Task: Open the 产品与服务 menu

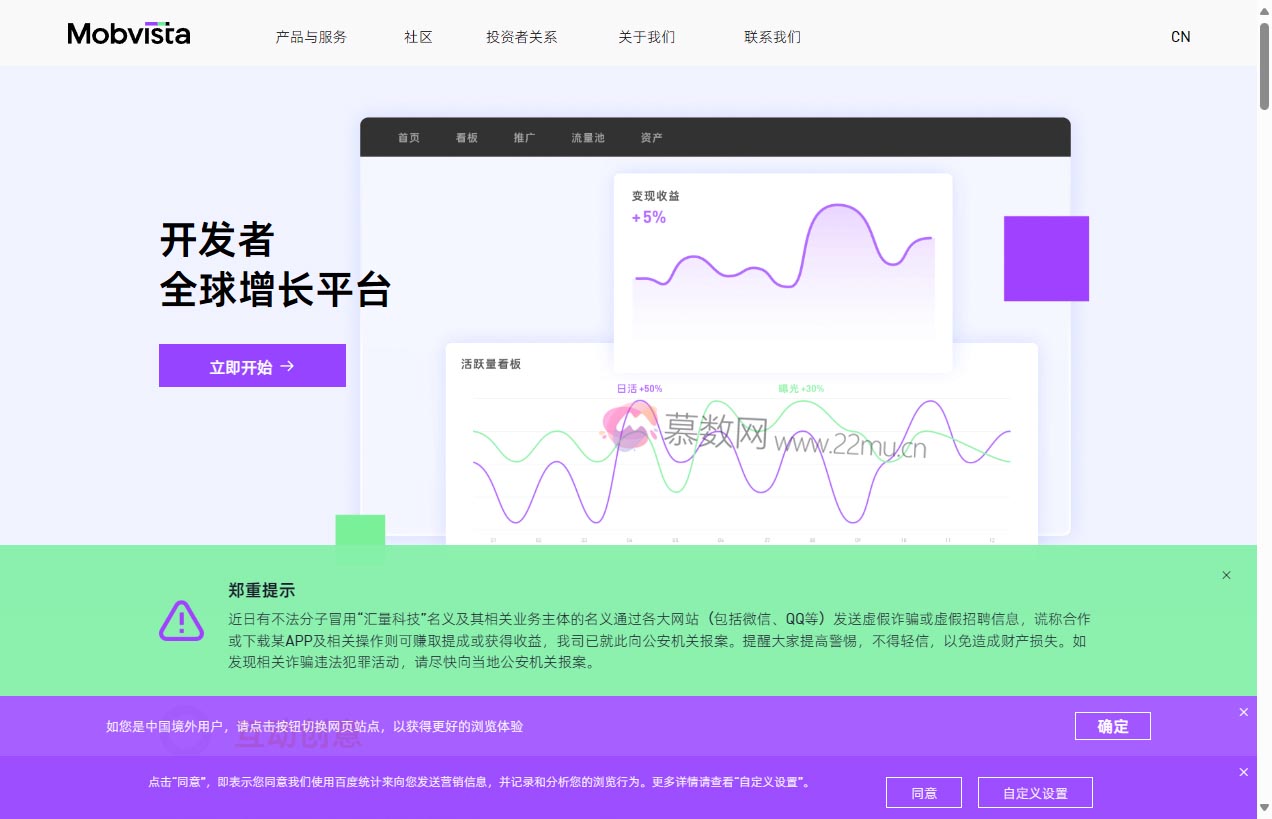Action: click(x=311, y=36)
